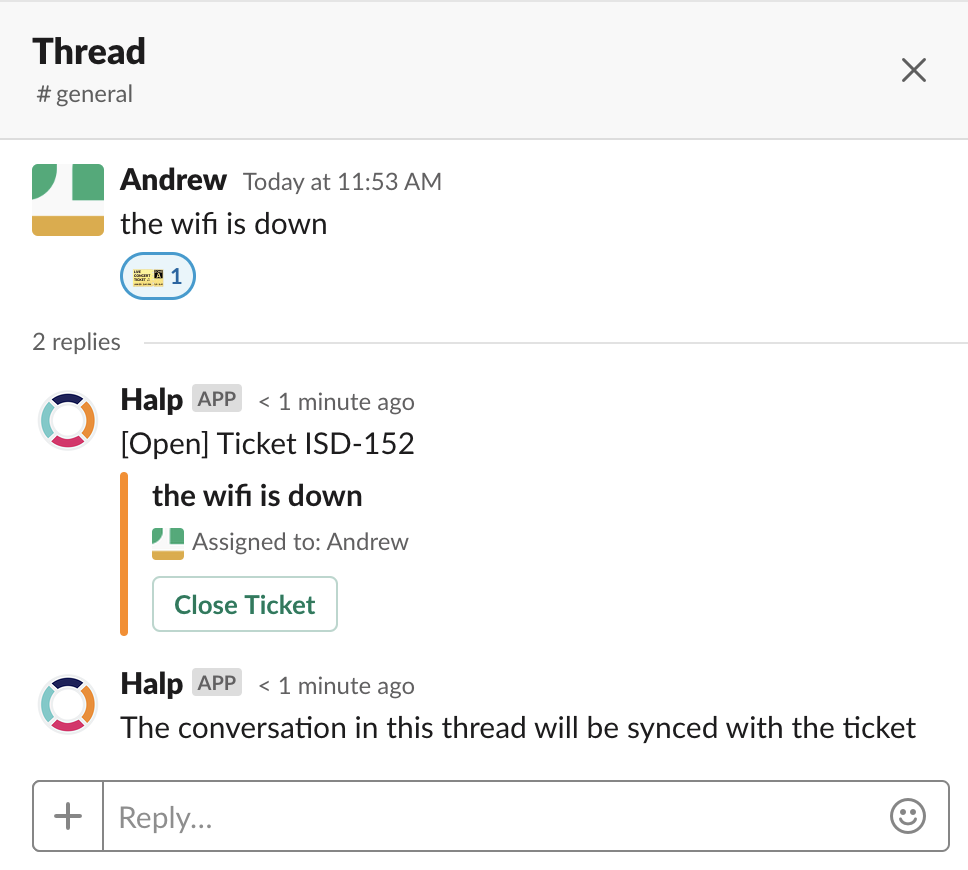
Task: Click the second Halp sender name
Action: (151, 684)
